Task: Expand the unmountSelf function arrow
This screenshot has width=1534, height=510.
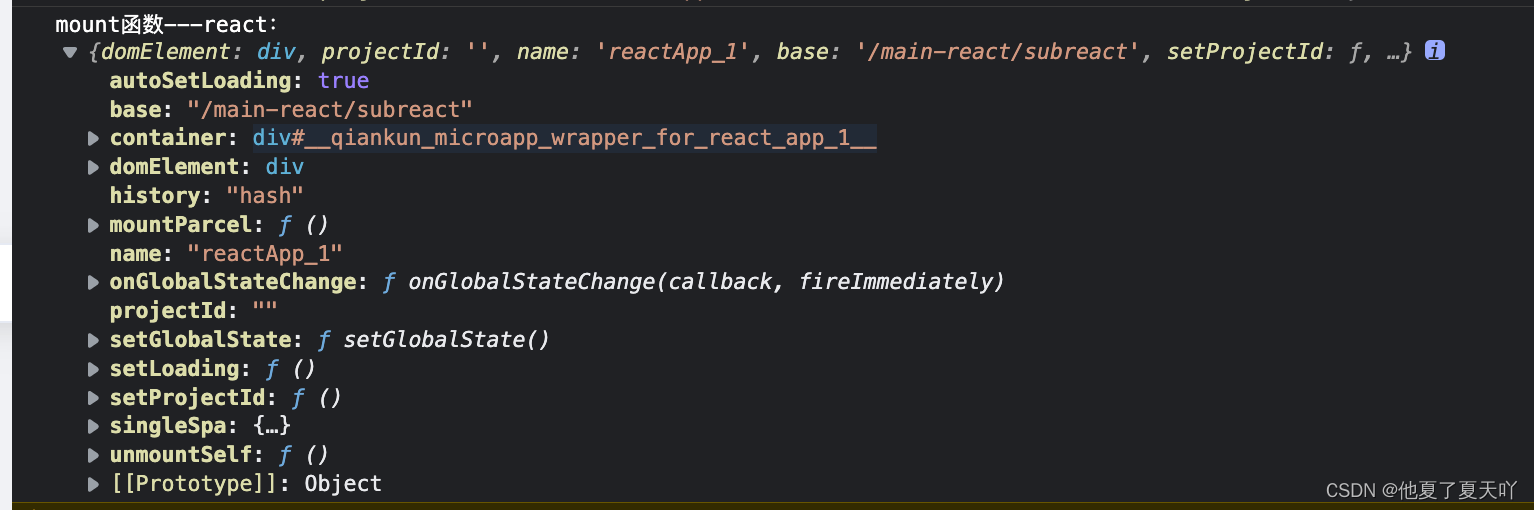Action: click(x=93, y=455)
